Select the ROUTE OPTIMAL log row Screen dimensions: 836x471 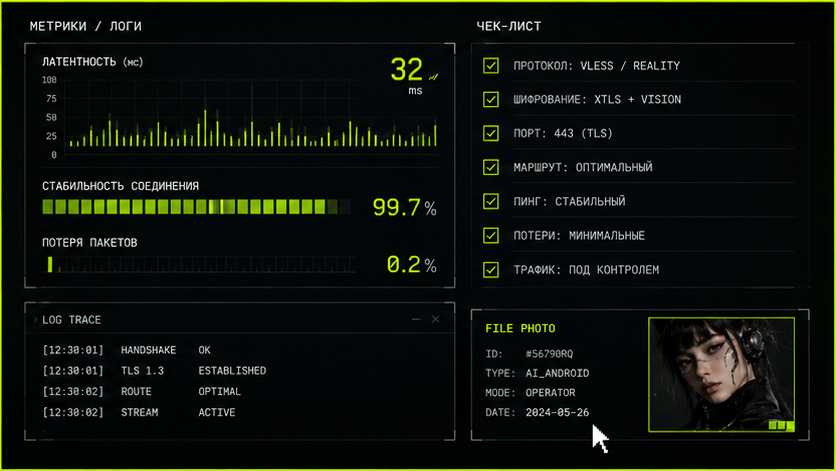coord(141,392)
